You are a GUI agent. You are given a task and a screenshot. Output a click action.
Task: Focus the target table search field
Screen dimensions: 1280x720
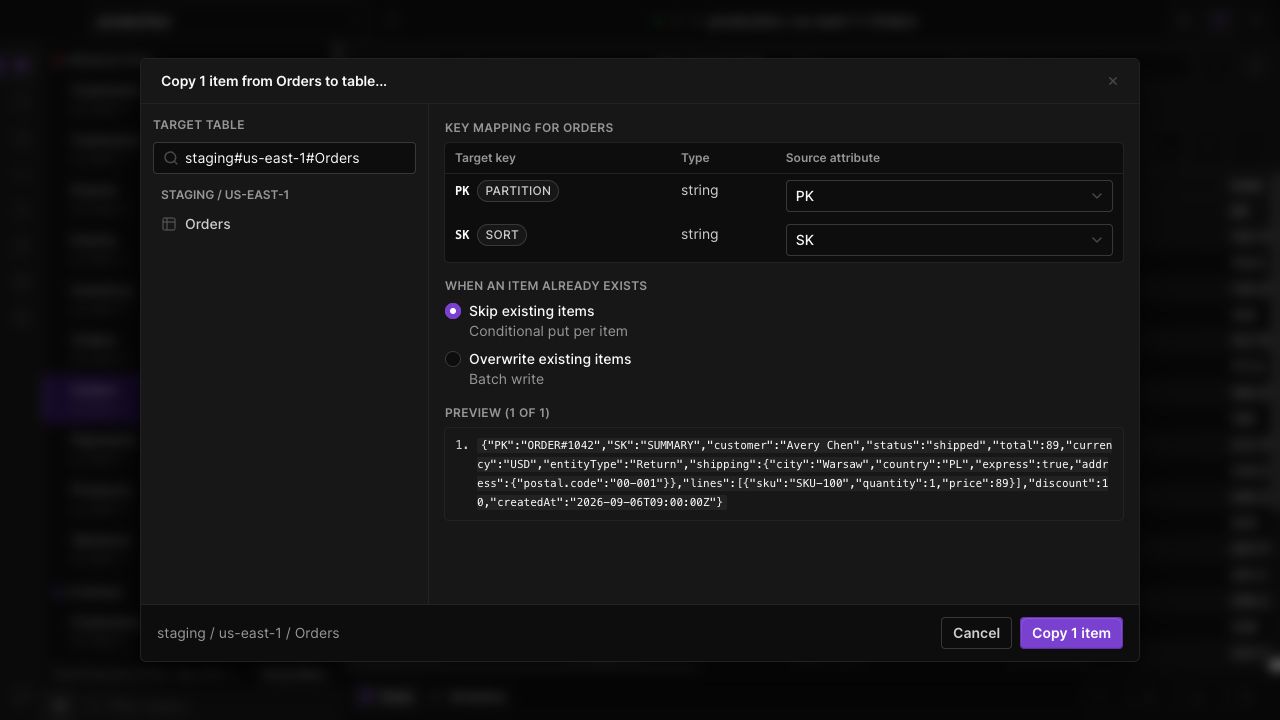[284, 158]
